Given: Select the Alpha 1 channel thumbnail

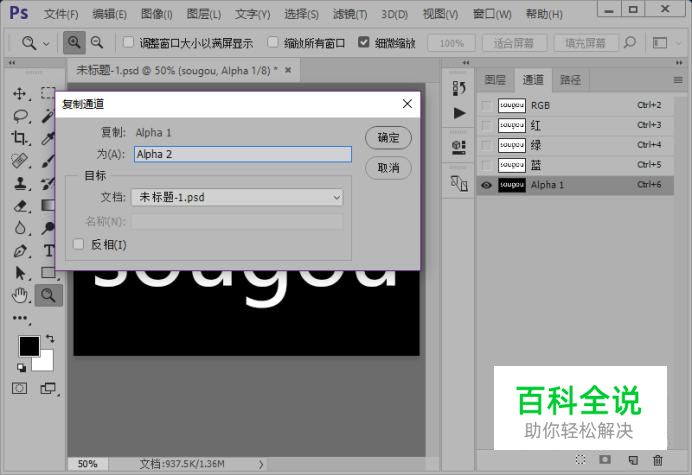Looking at the screenshot, I should (x=511, y=185).
